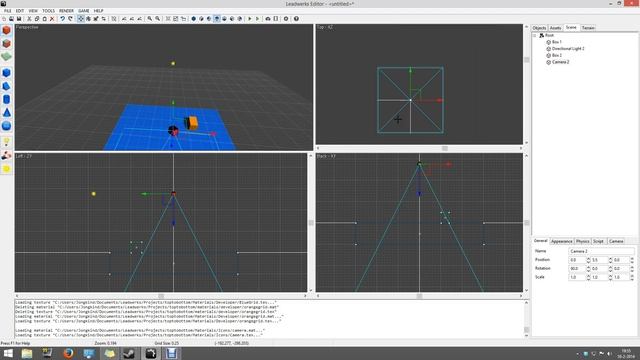Toggle the highlighted view mode sphere icon
Screen dimensions: 640x360
[217, 19]
